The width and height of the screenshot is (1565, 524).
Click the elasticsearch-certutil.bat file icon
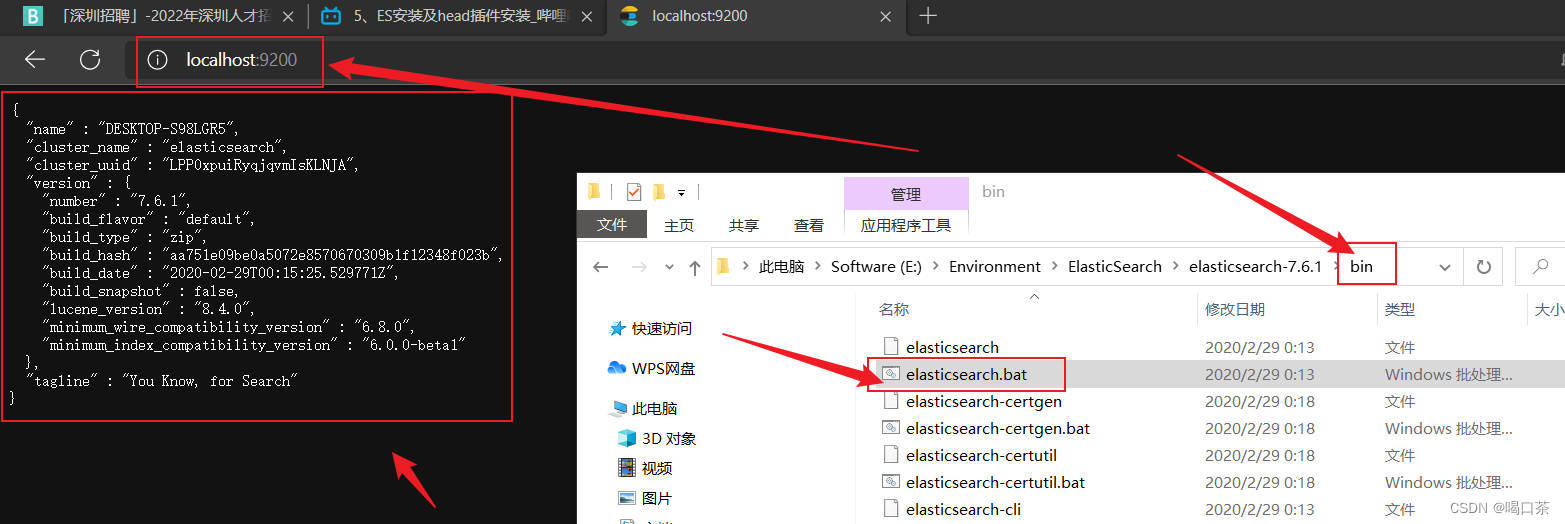[890, 482]
